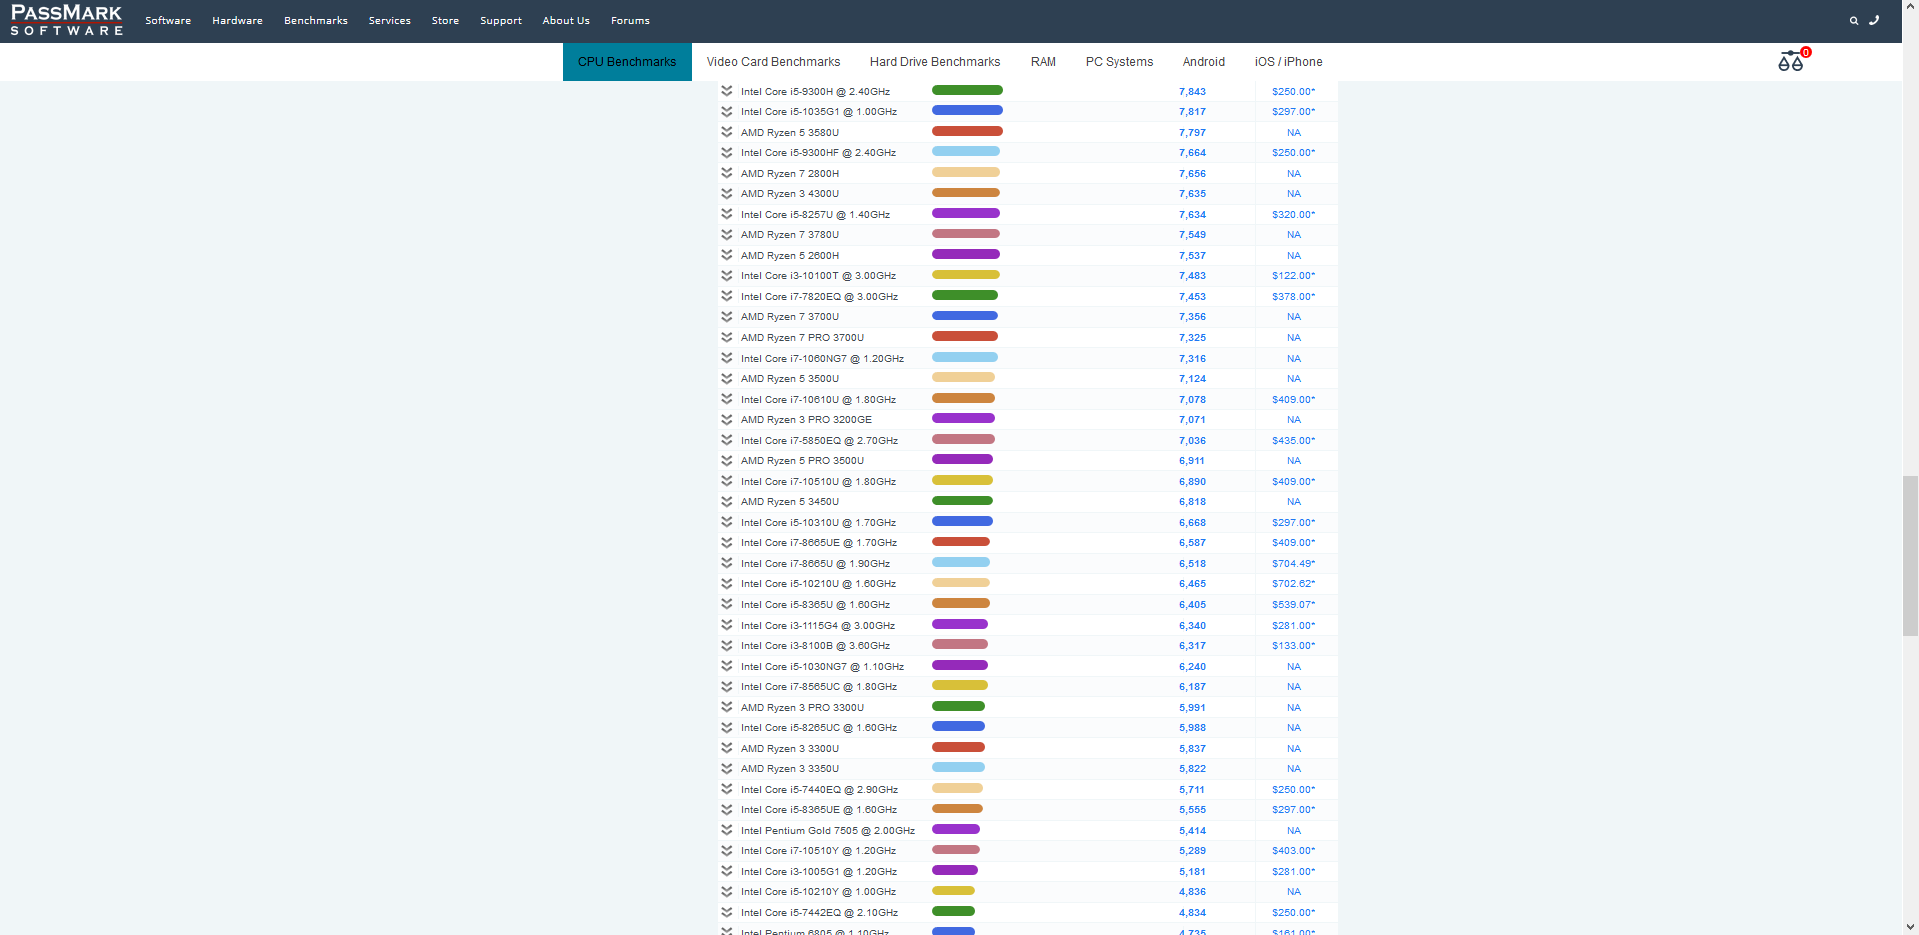
Task: Expand details chevron for AMD Ryzen 3 3300U
Action: (x=727, y=748)
